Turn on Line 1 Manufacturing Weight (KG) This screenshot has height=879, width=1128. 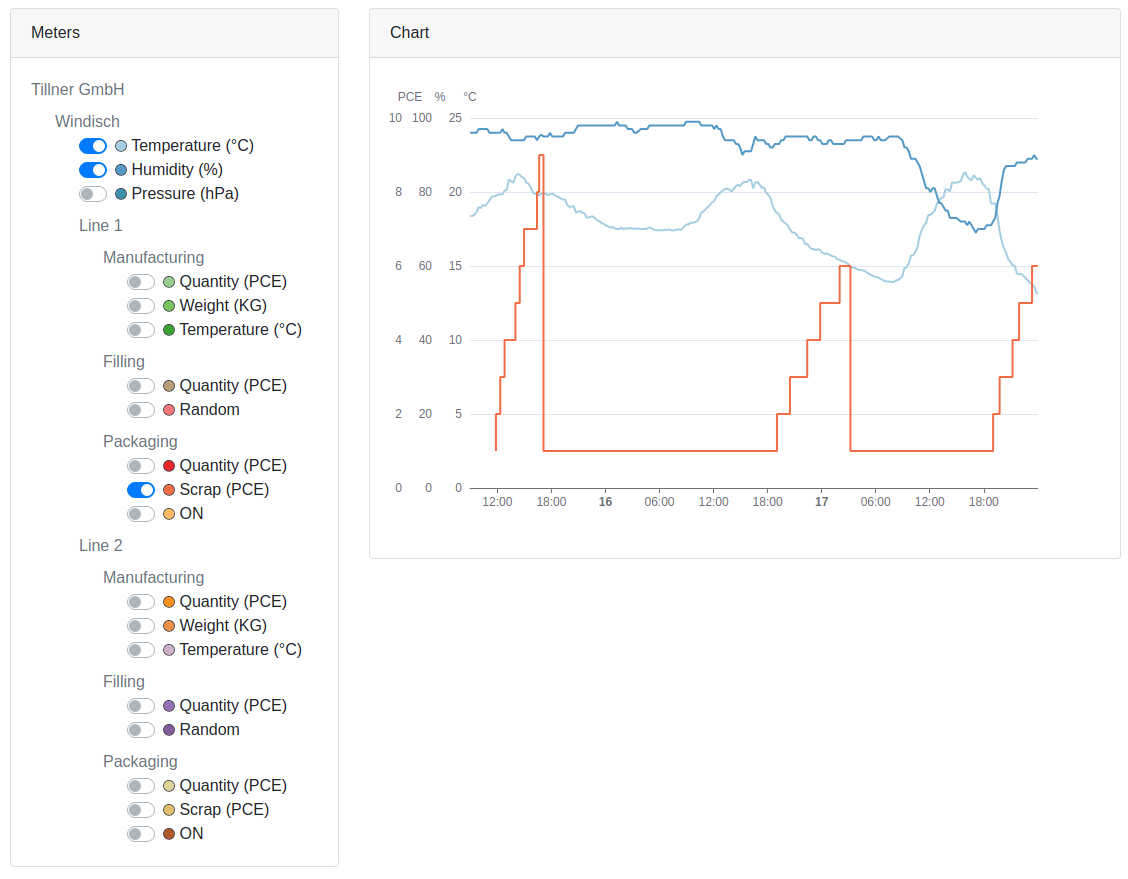coord(141,306)
